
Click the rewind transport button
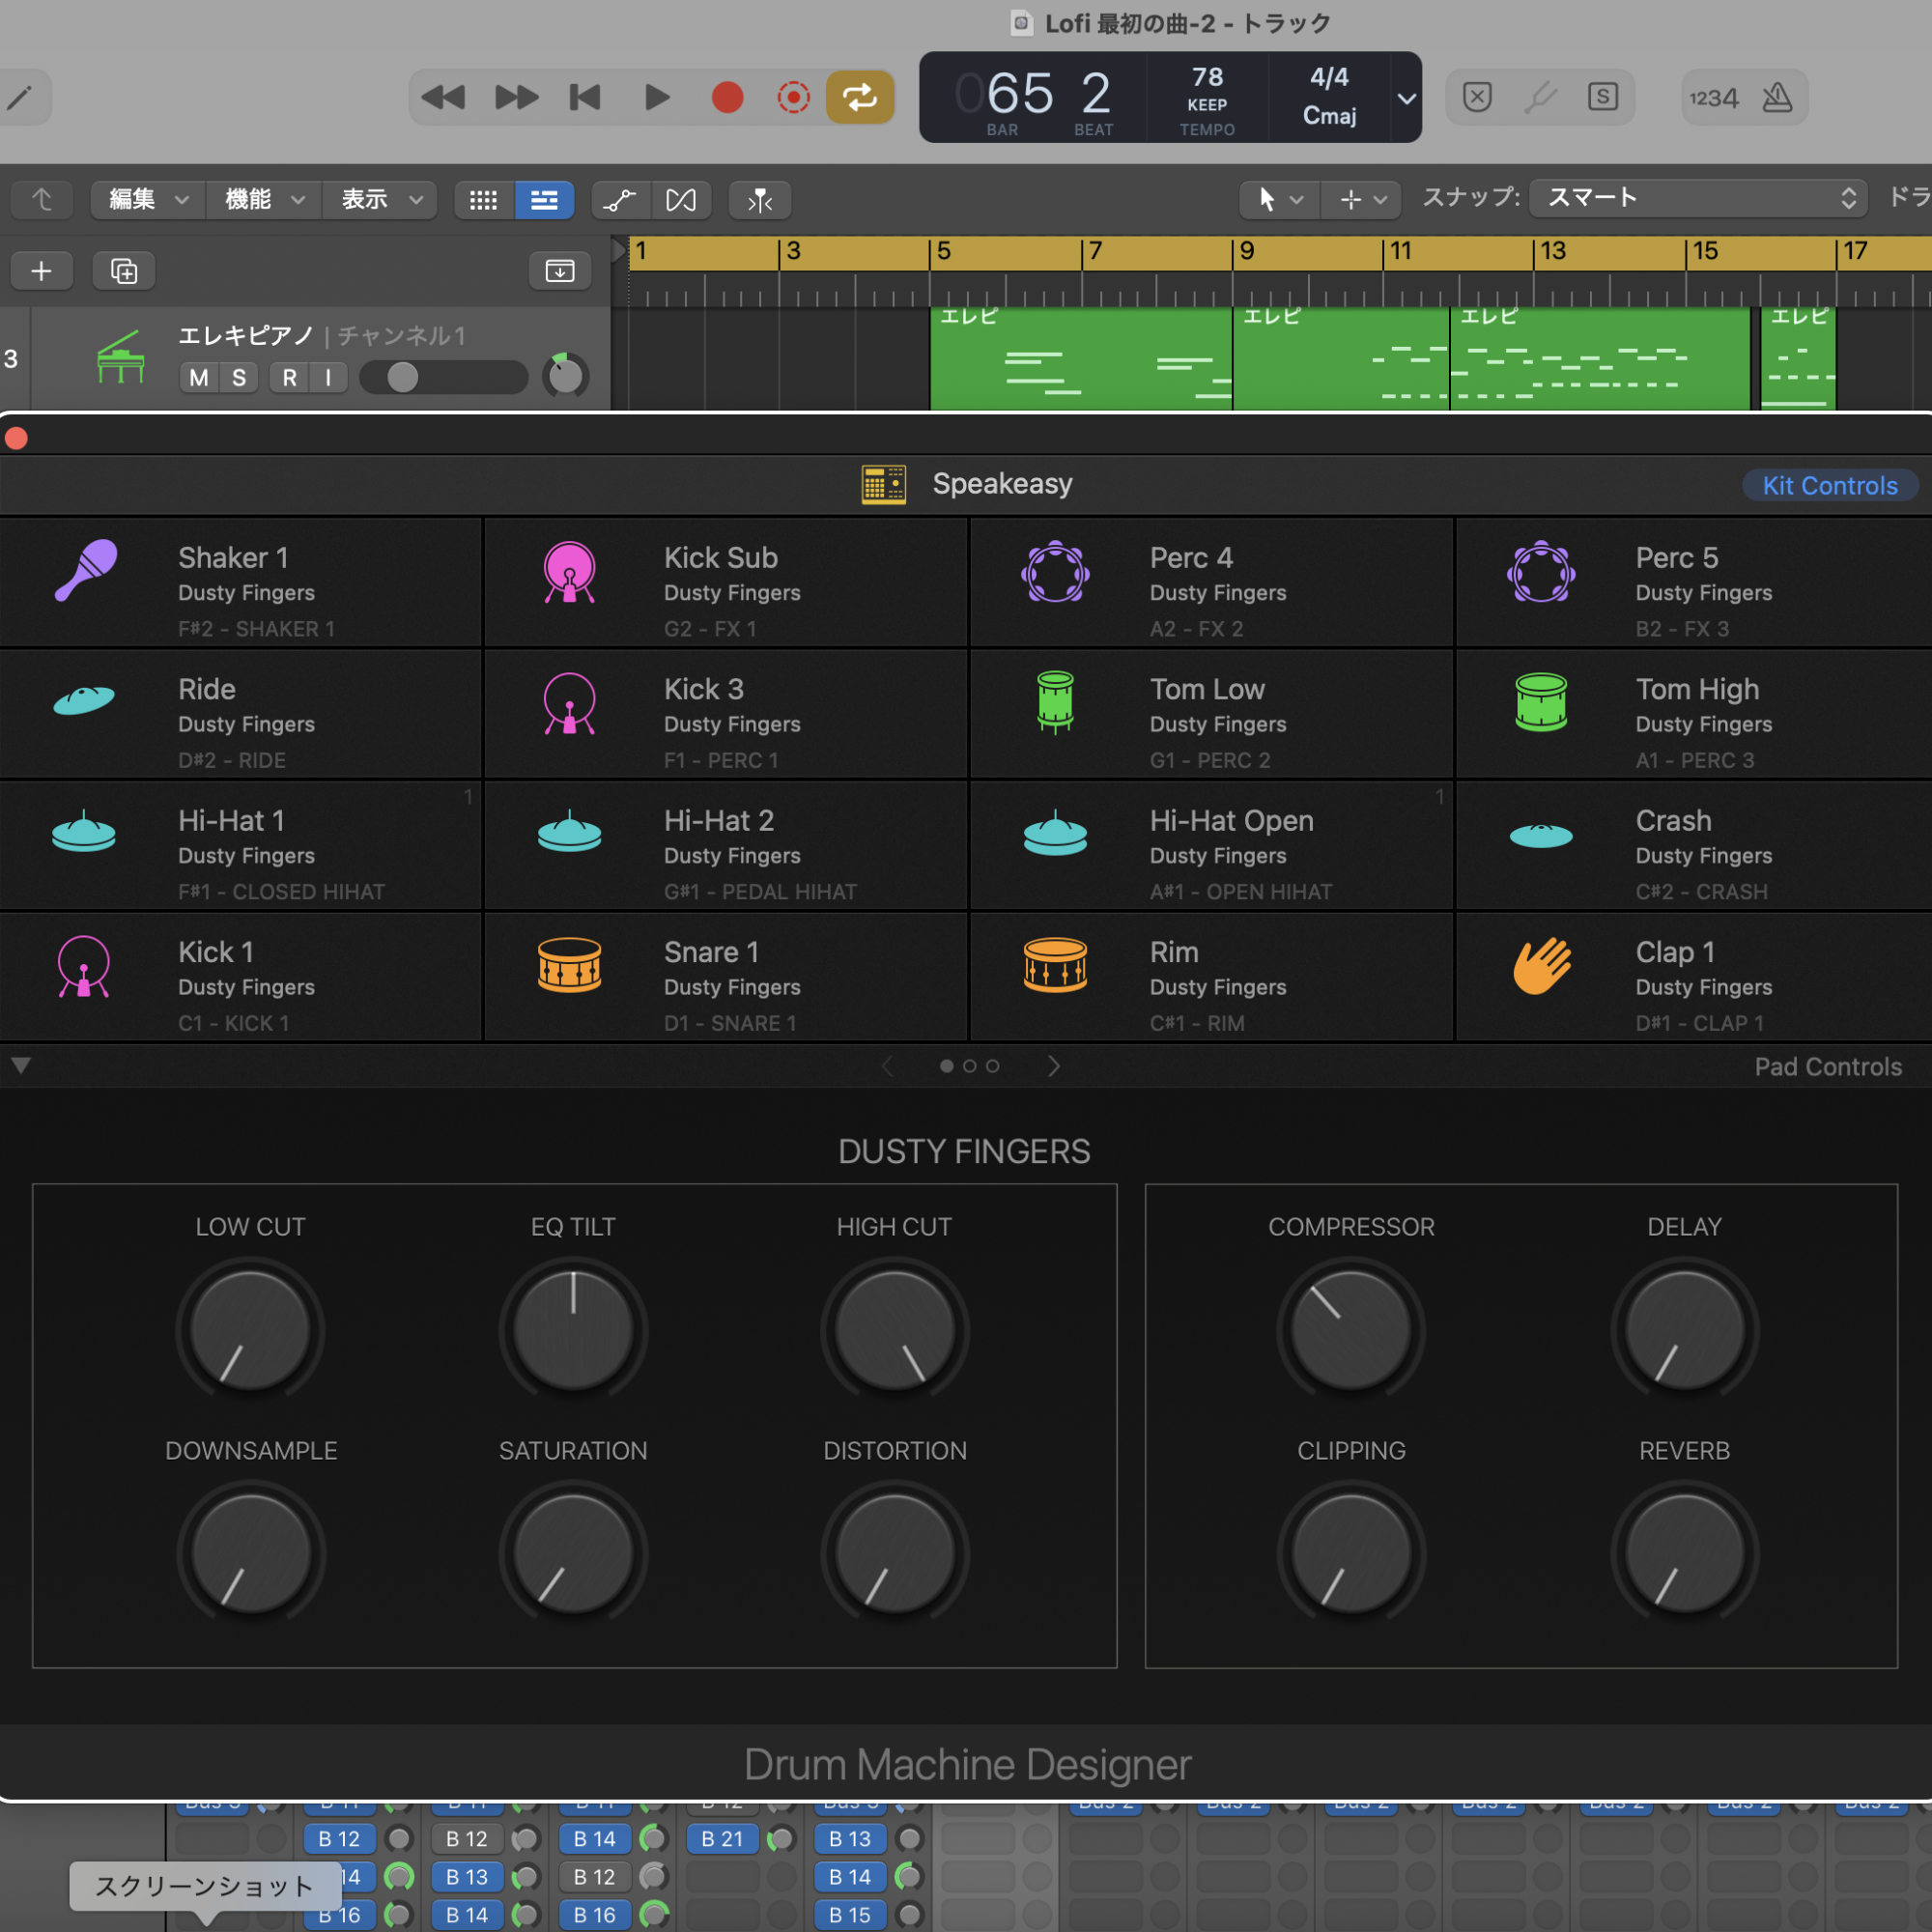[x=443, y=97]
